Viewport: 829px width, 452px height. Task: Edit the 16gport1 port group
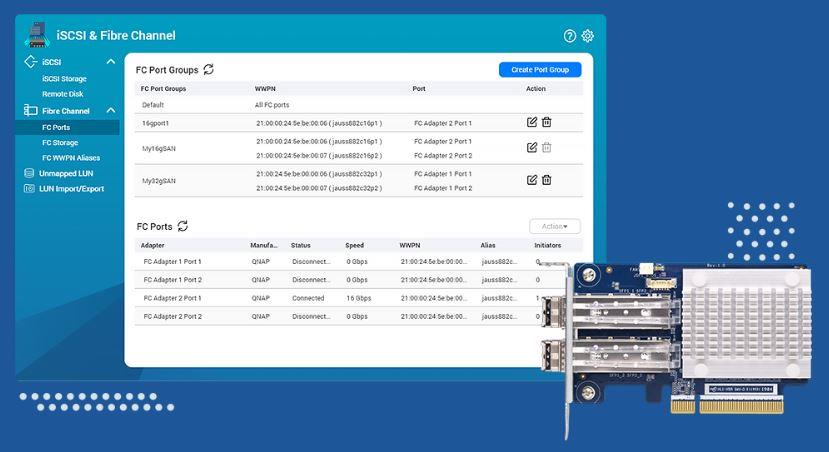click(x=532, y=122)
